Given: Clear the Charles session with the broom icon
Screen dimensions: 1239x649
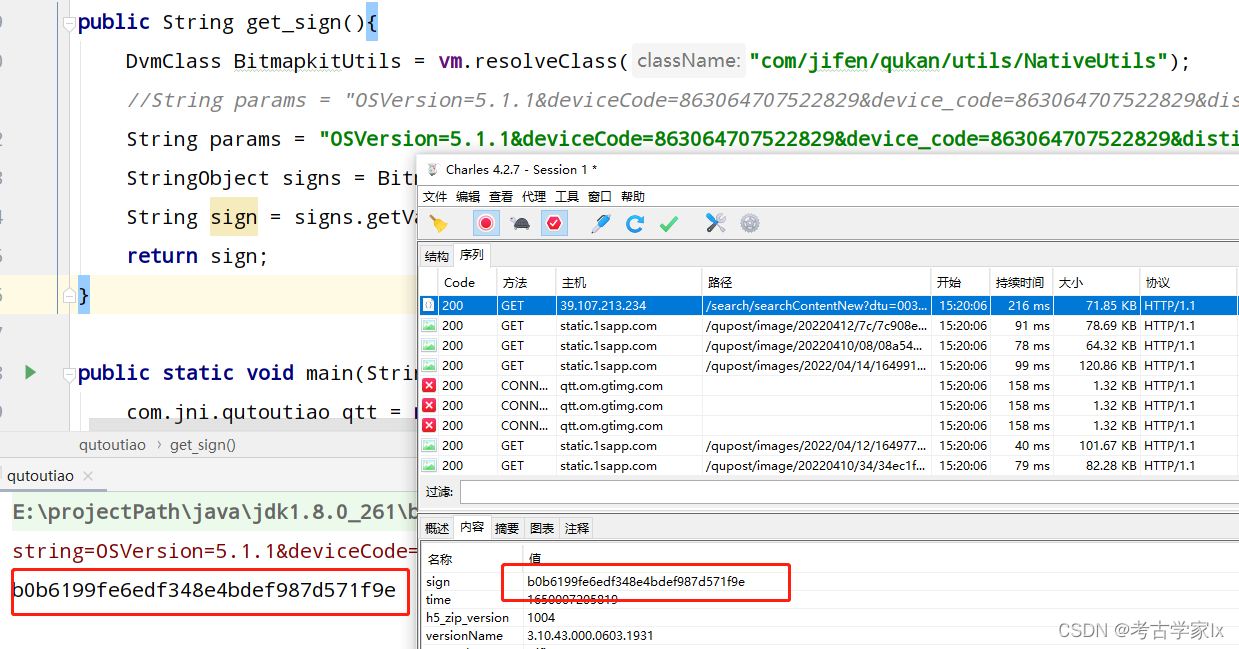Looking at the screenshot, I should pos(438,224).
